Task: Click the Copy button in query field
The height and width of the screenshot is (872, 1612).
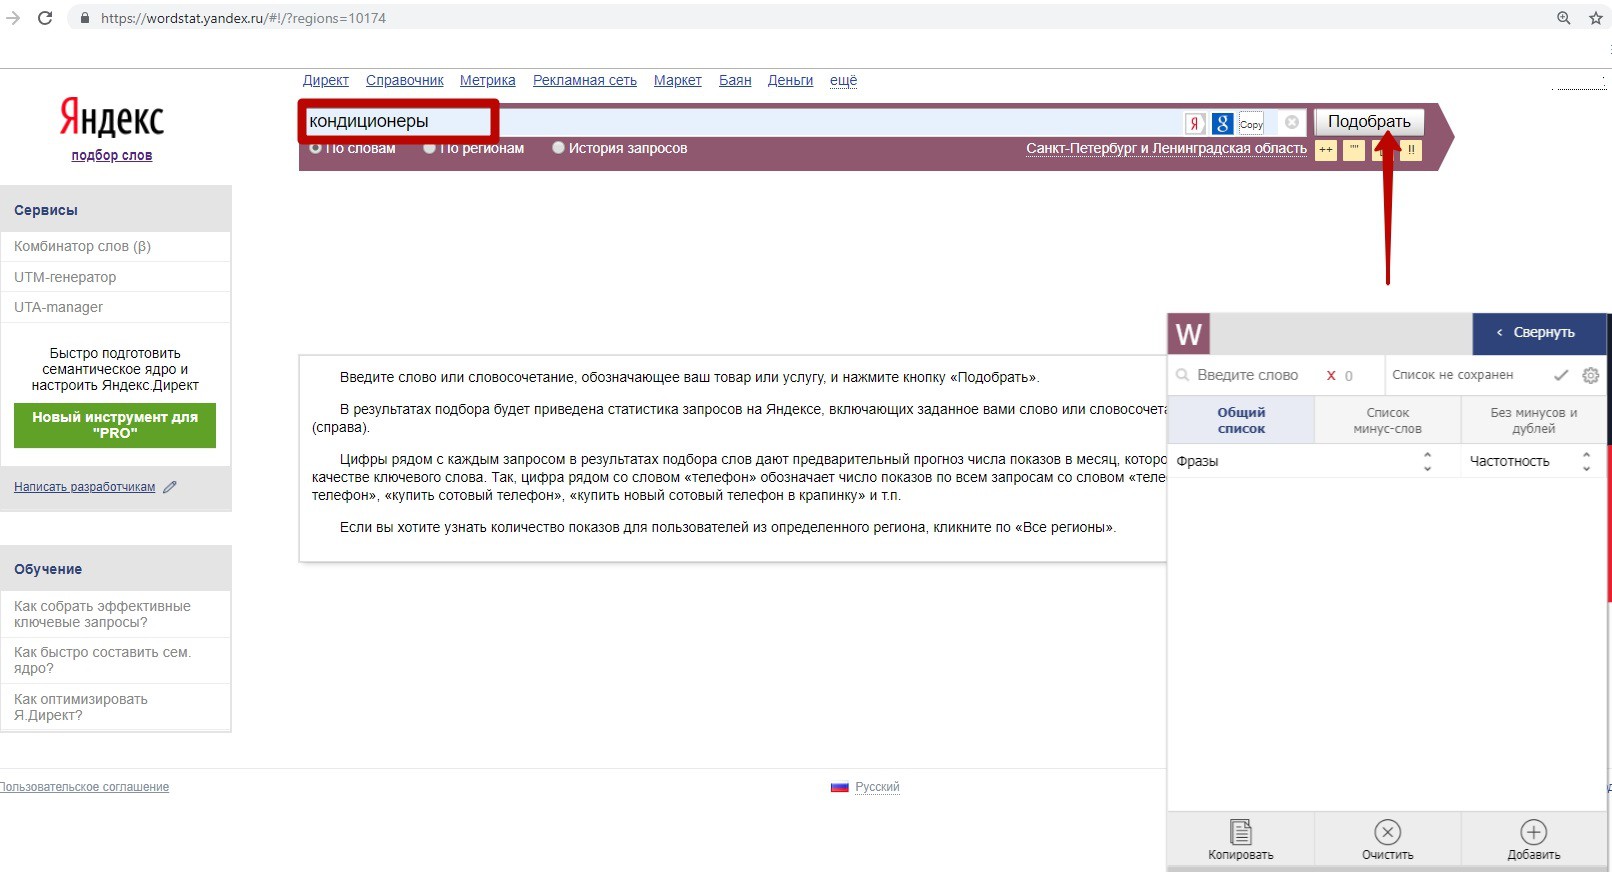Action: coord(1252,123)
